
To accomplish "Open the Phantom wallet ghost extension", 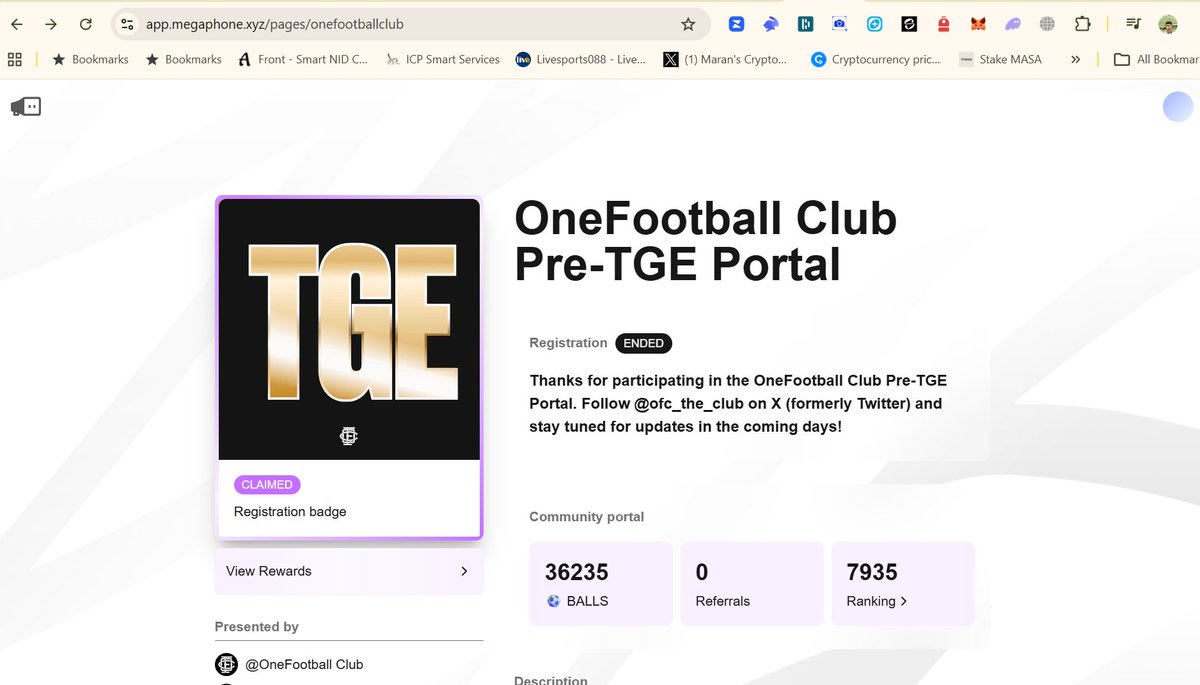I will [1012, 24].
